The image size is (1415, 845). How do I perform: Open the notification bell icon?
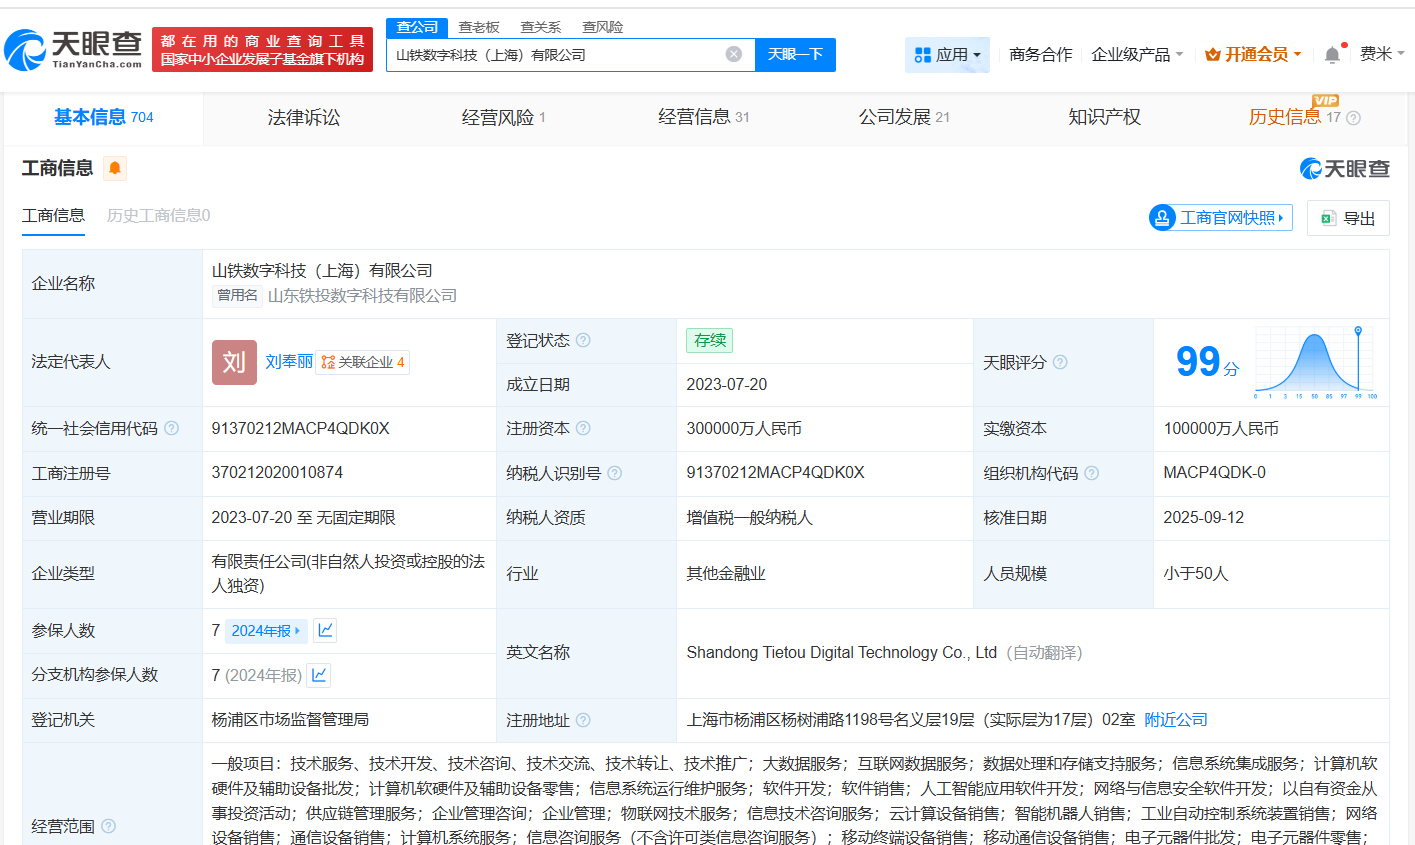[1332, 54]
